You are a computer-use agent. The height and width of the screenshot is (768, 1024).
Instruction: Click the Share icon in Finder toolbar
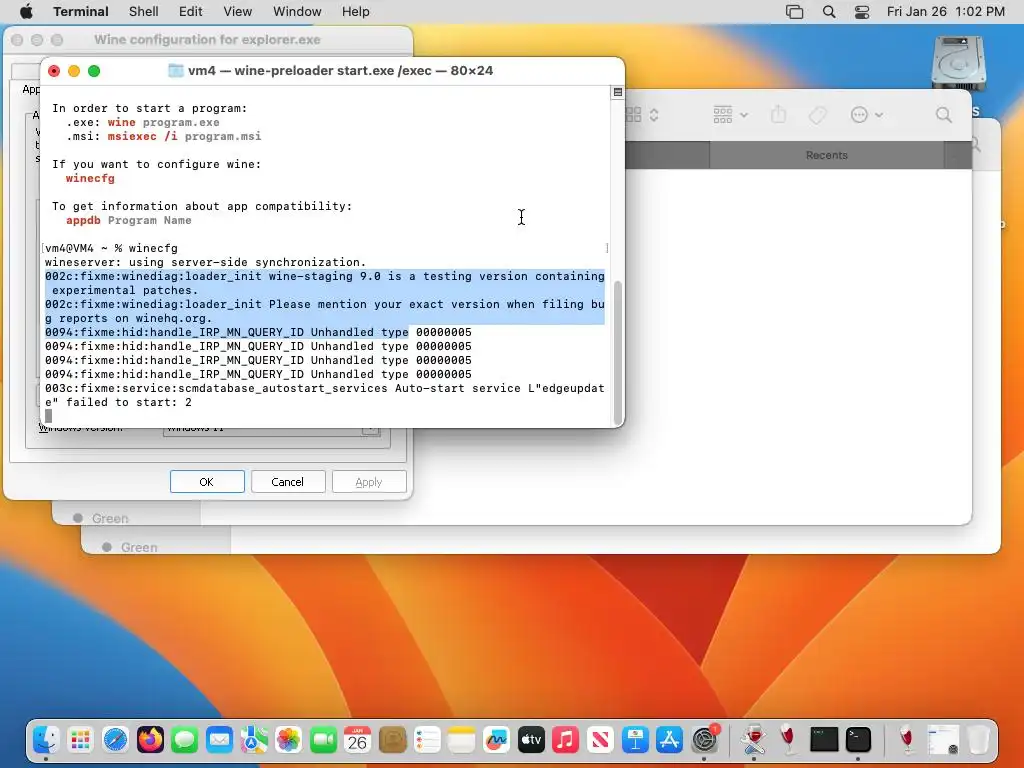click(778, 115)
